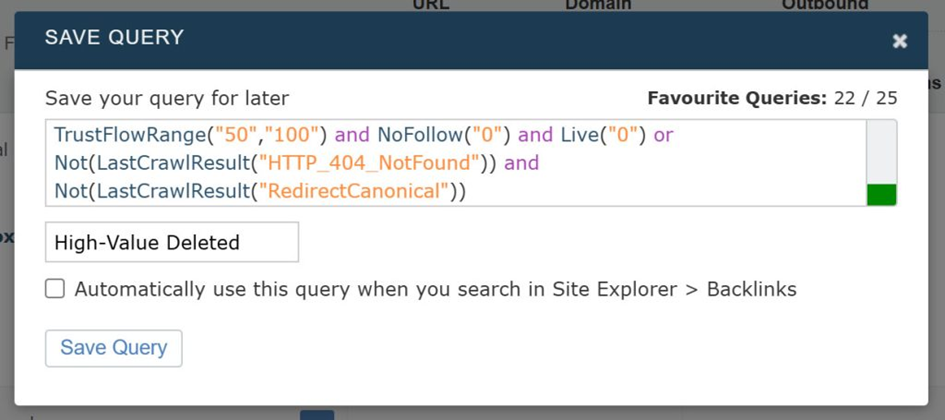Click the upper scrollbar track of query box
This screenshot has height=420, width=945.
[x=881, y=150]
